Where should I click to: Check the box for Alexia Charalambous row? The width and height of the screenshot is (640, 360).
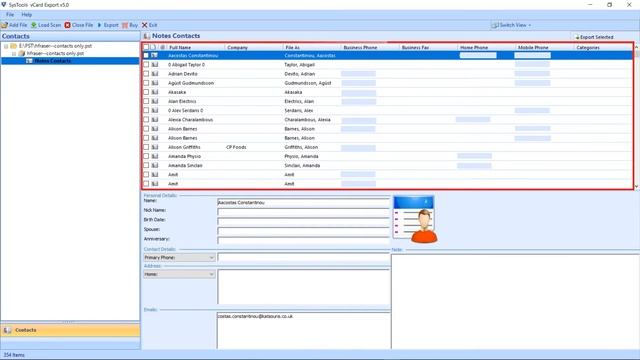tap(146, 120)
